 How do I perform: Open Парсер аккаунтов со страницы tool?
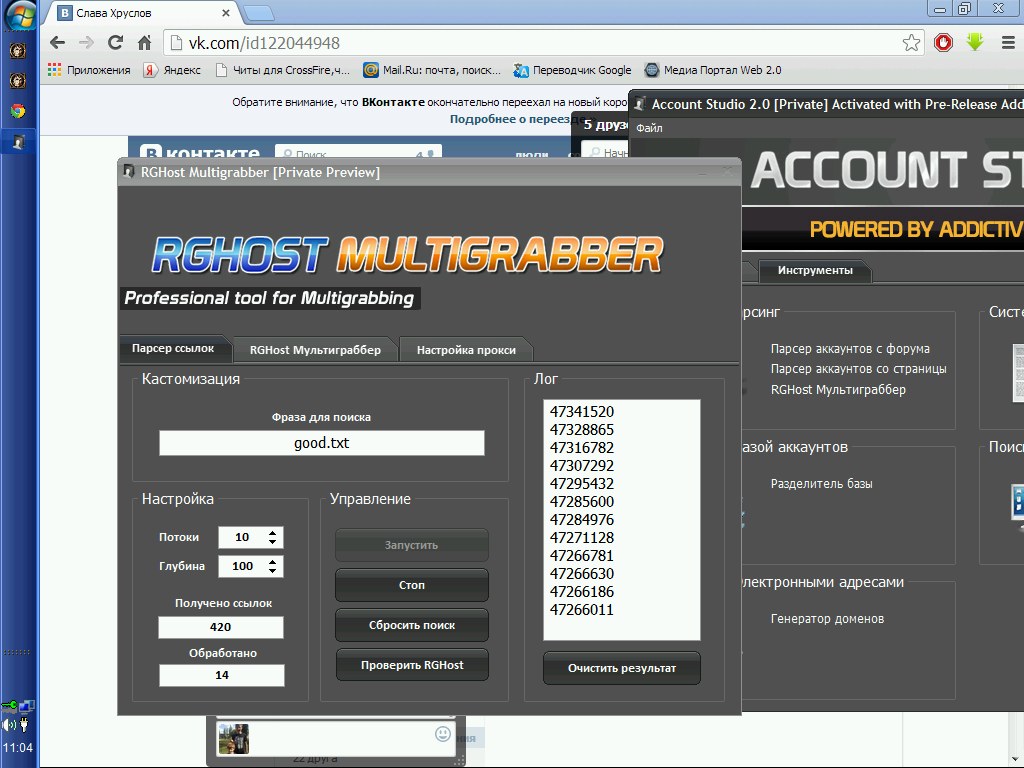click(x=858, y=369)
